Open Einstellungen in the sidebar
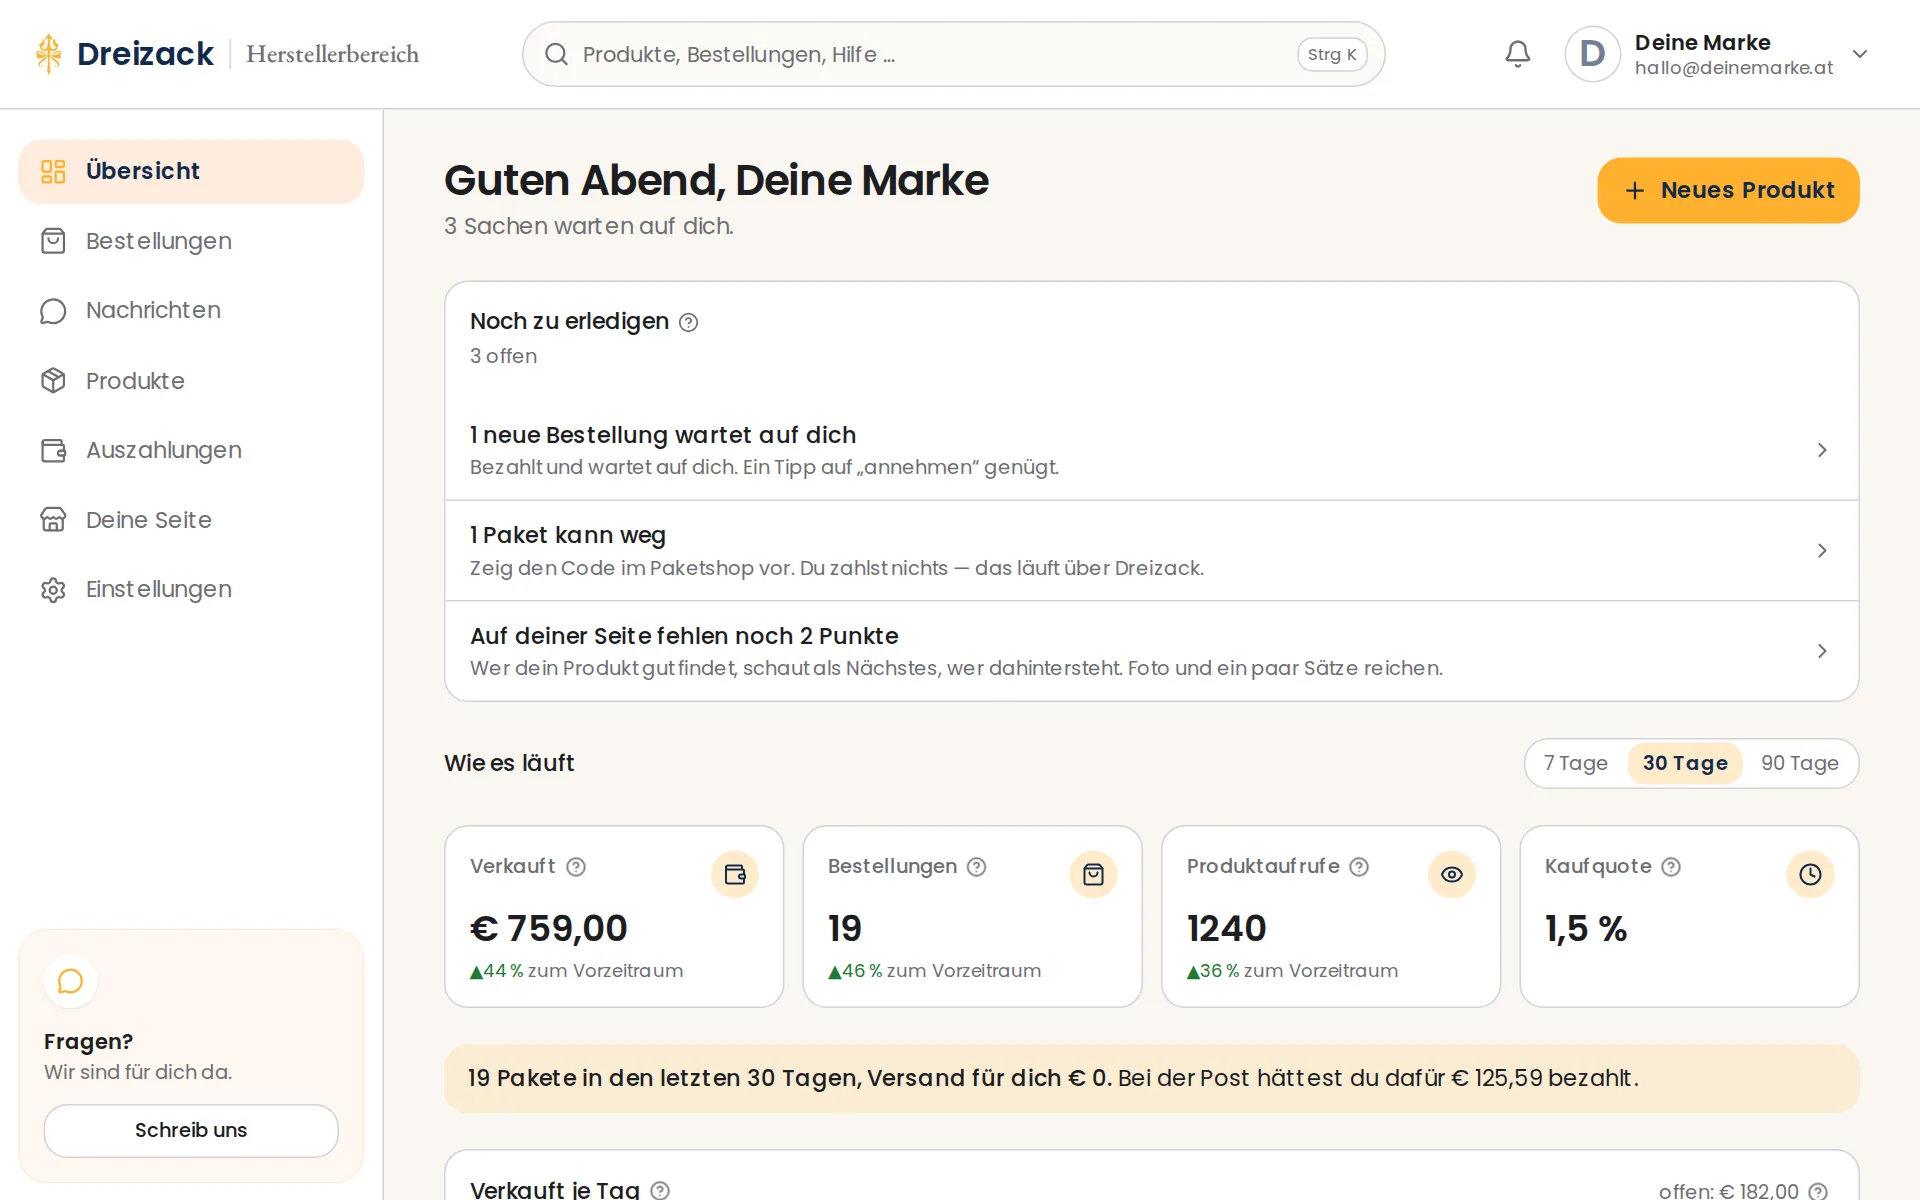This screenshot has height=1200, width=1920. 191,590
